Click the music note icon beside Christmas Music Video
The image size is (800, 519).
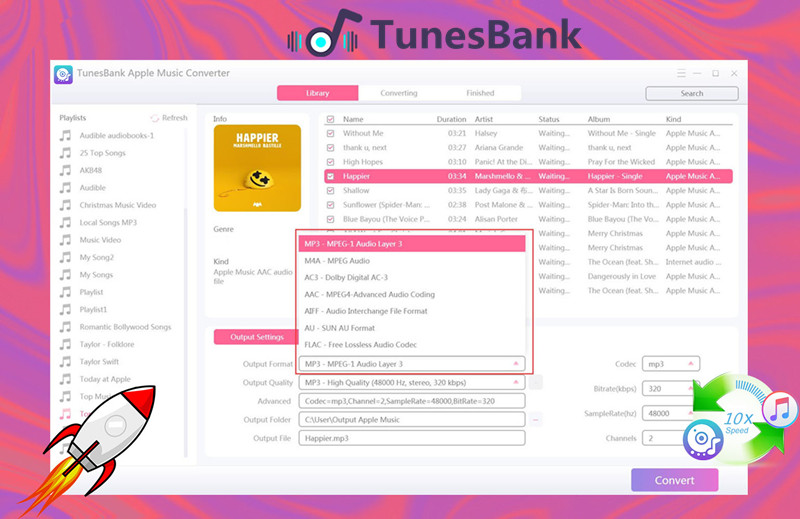pyautogui.click(x=65, y=205)
